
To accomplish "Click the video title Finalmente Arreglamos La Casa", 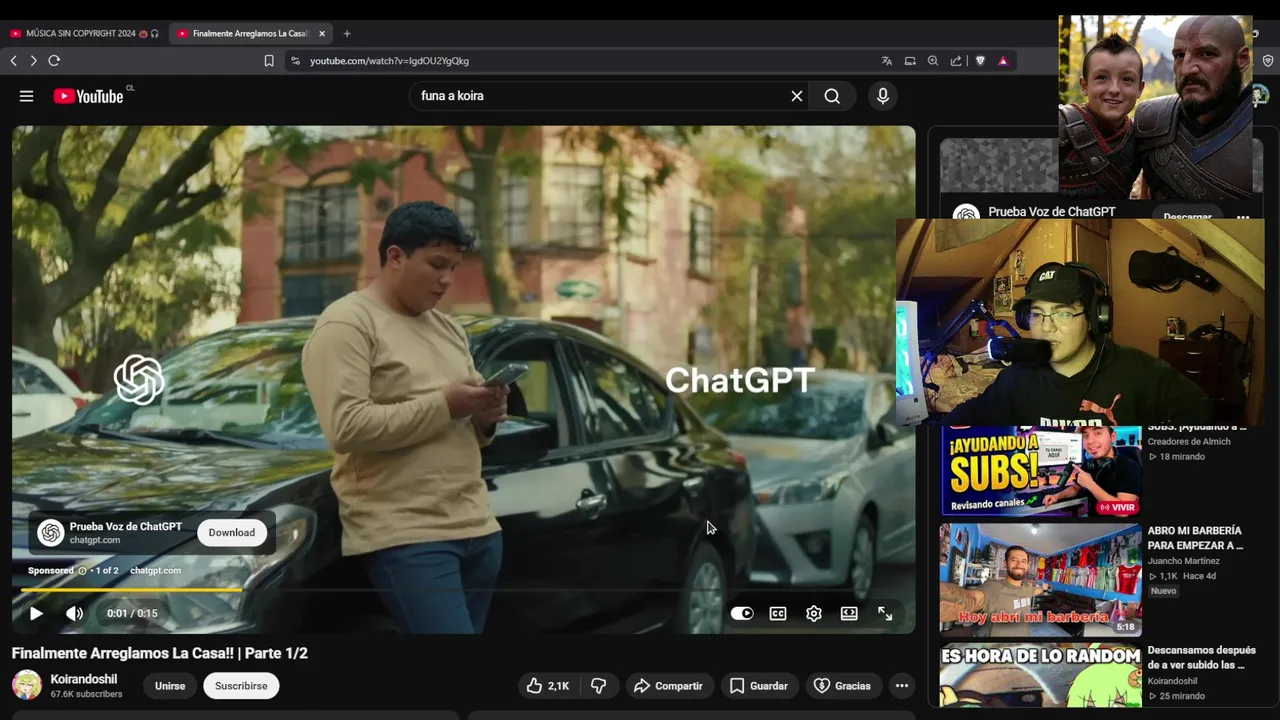I will coord(160,653).
